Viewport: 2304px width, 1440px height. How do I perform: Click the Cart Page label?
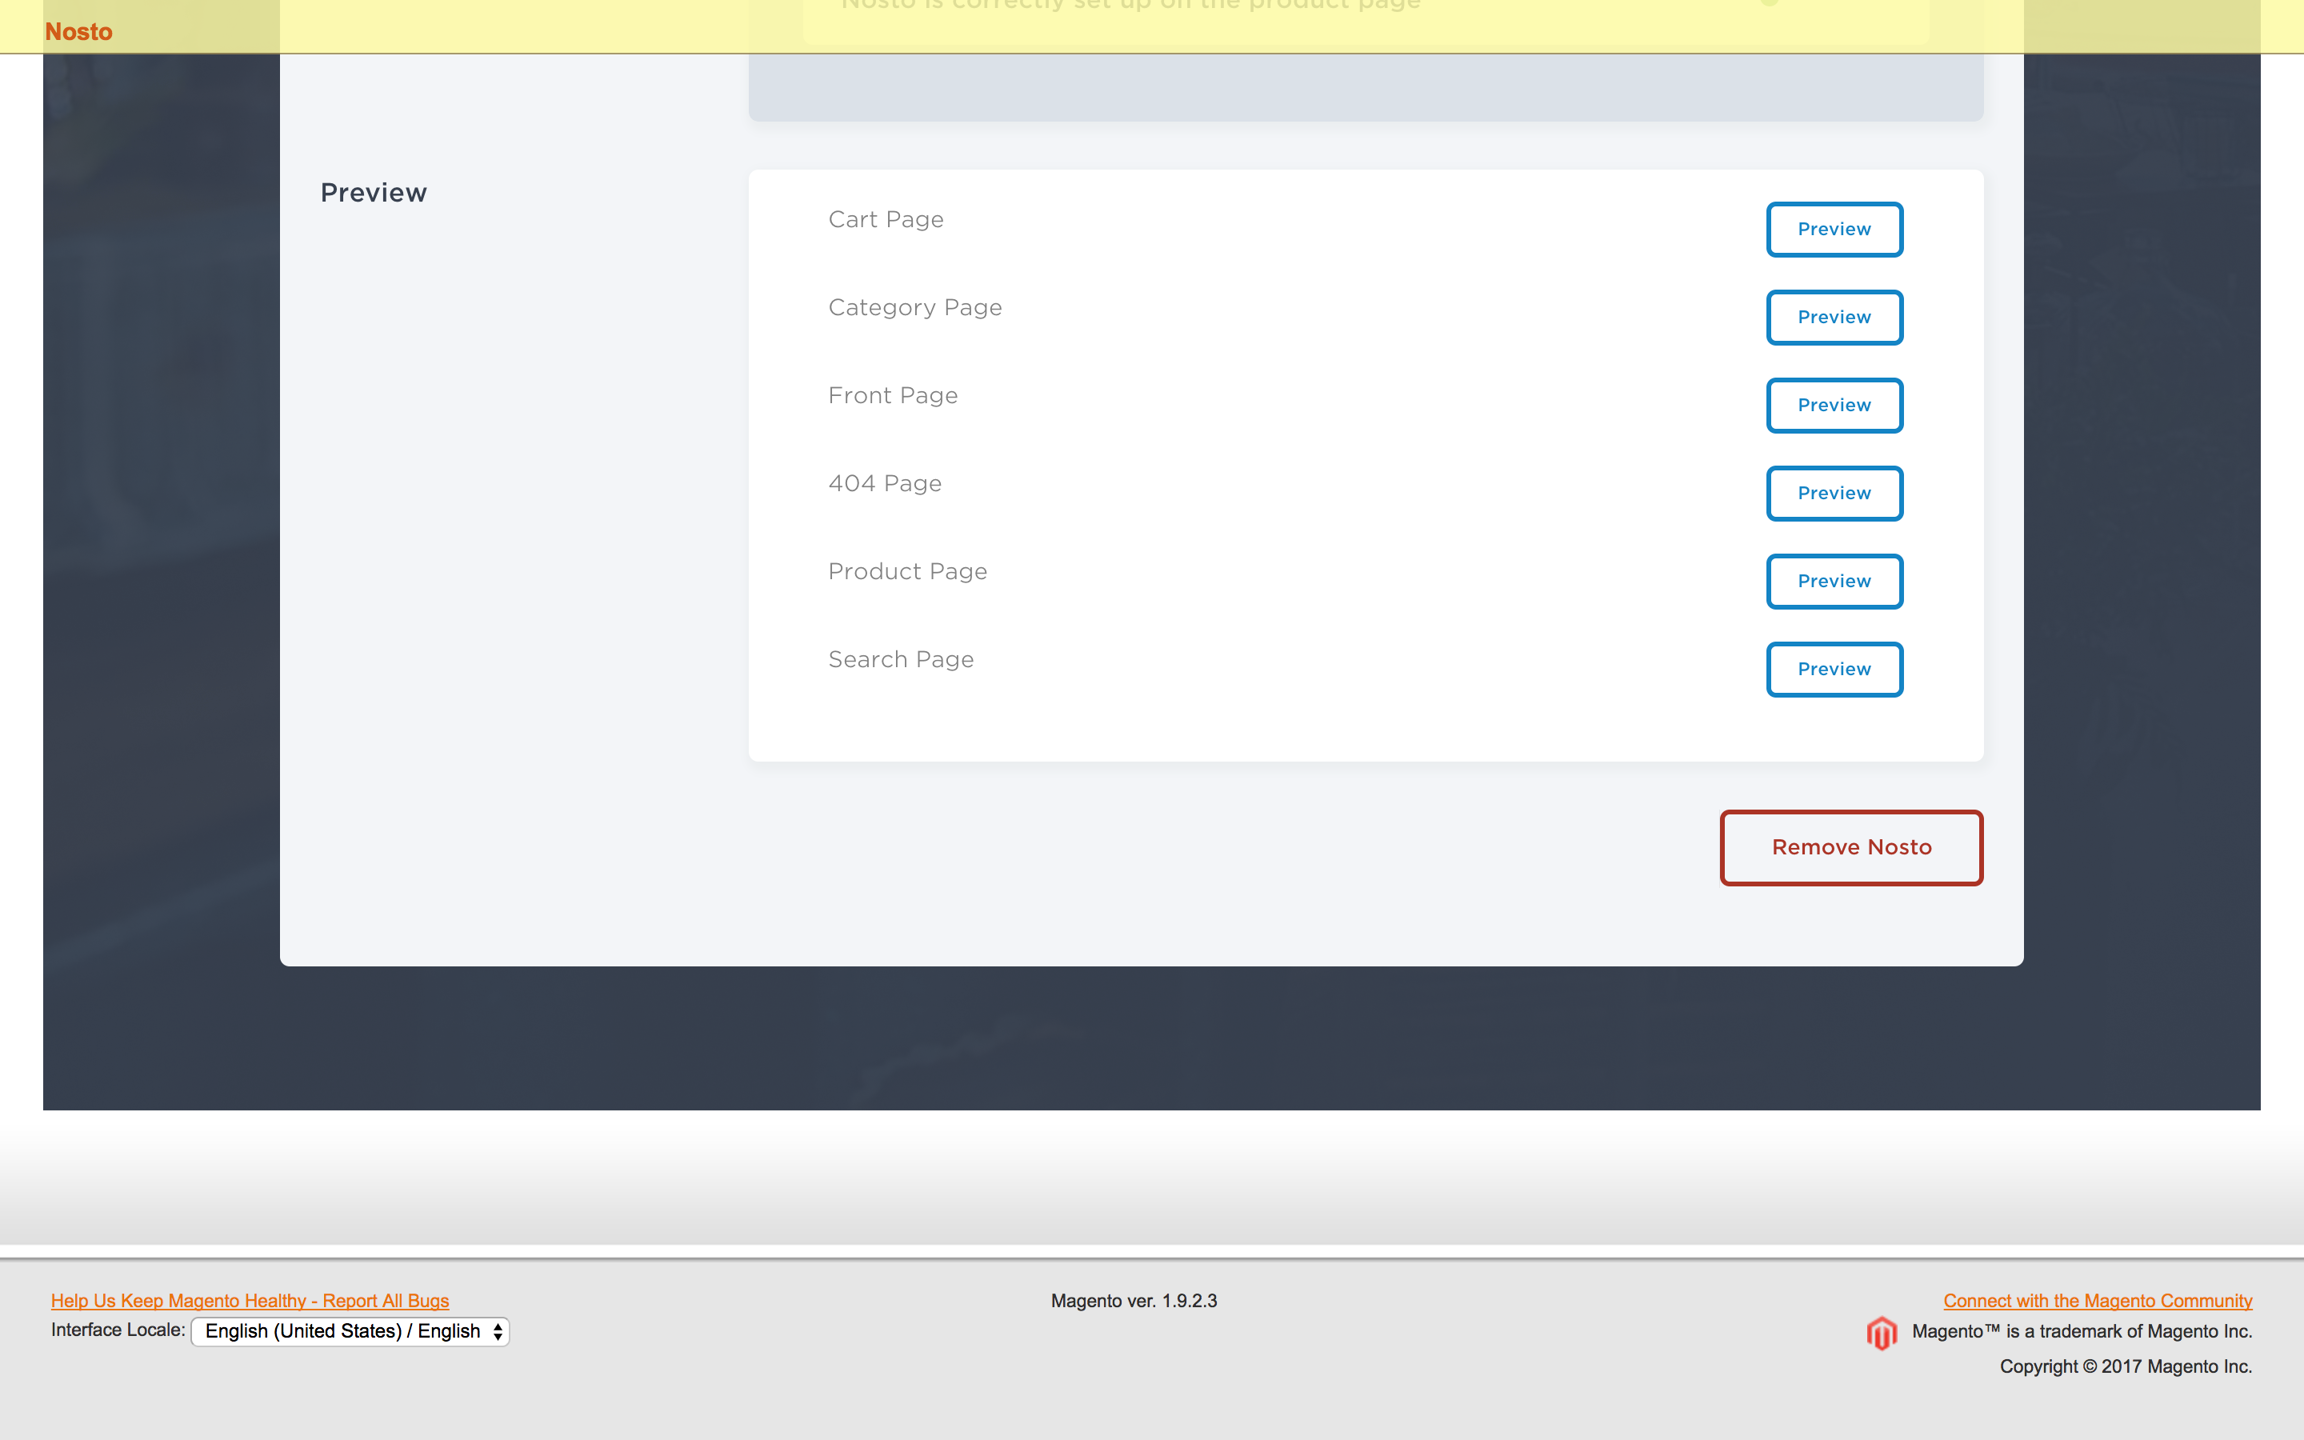(885, 219)
